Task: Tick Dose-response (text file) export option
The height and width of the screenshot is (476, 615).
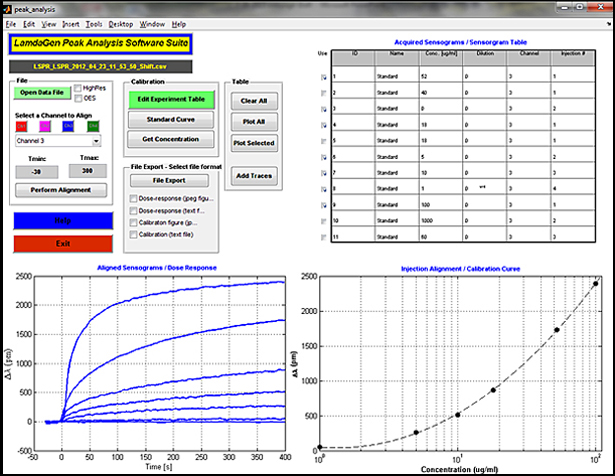Action: (133, 211)
